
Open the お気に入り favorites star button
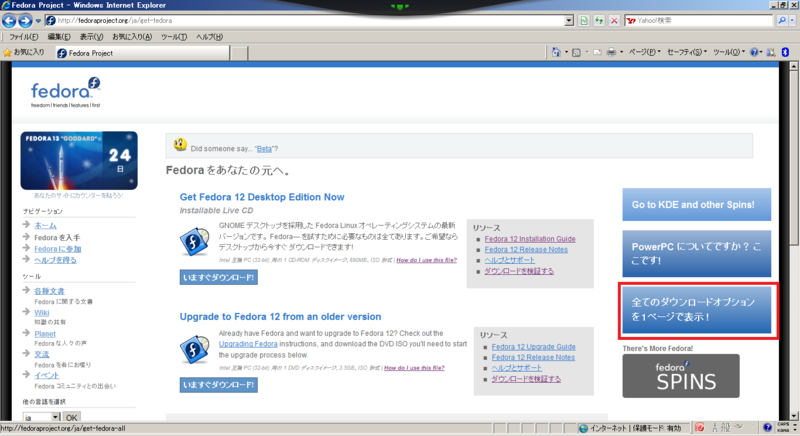[24, 52]
